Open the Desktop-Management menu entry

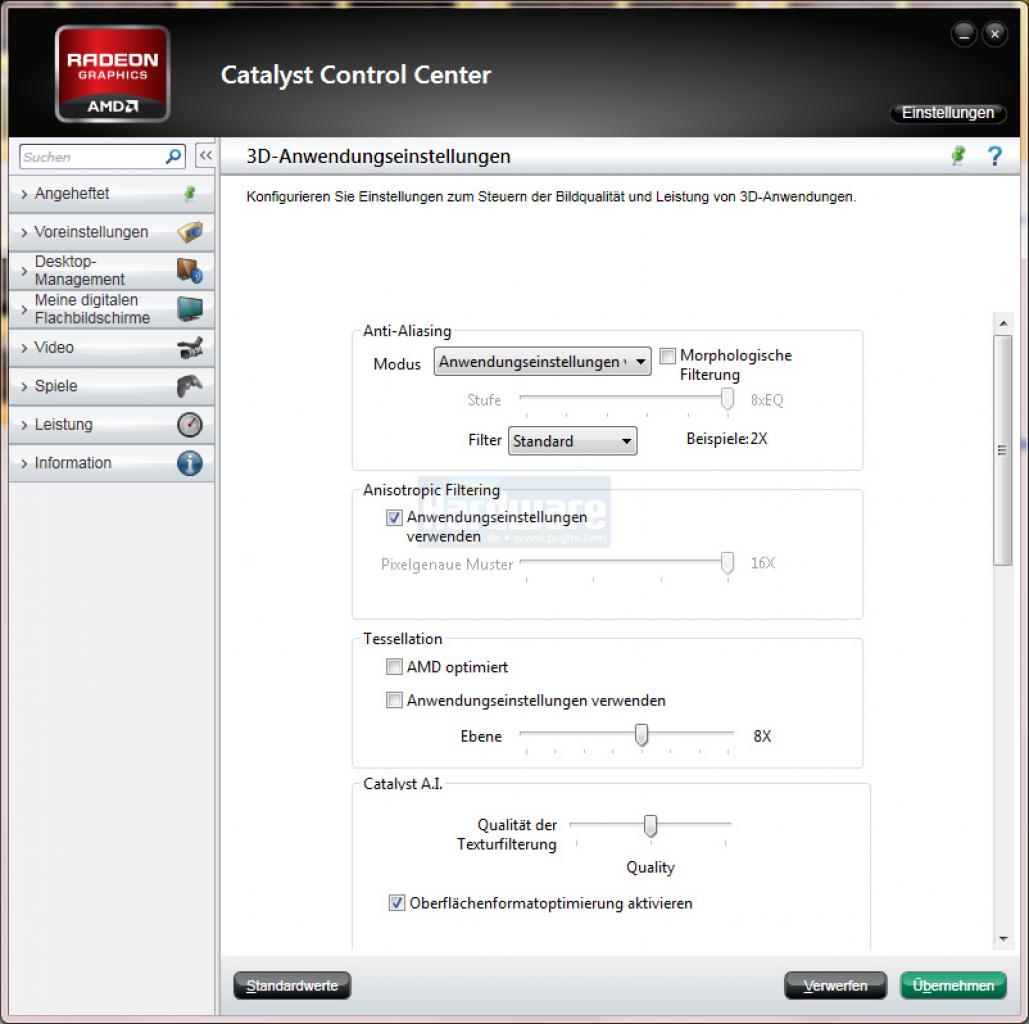coord(112,270)
